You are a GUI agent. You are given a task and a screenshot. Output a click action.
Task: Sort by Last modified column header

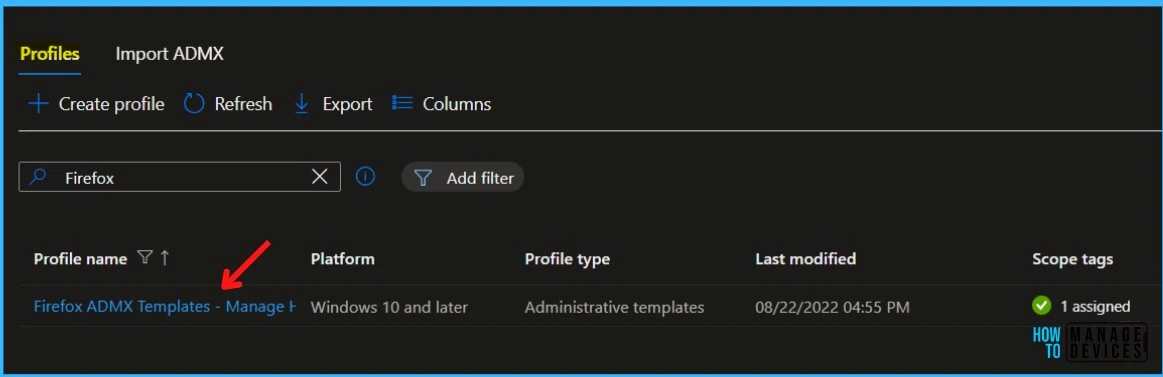click(x=805, y=259)
